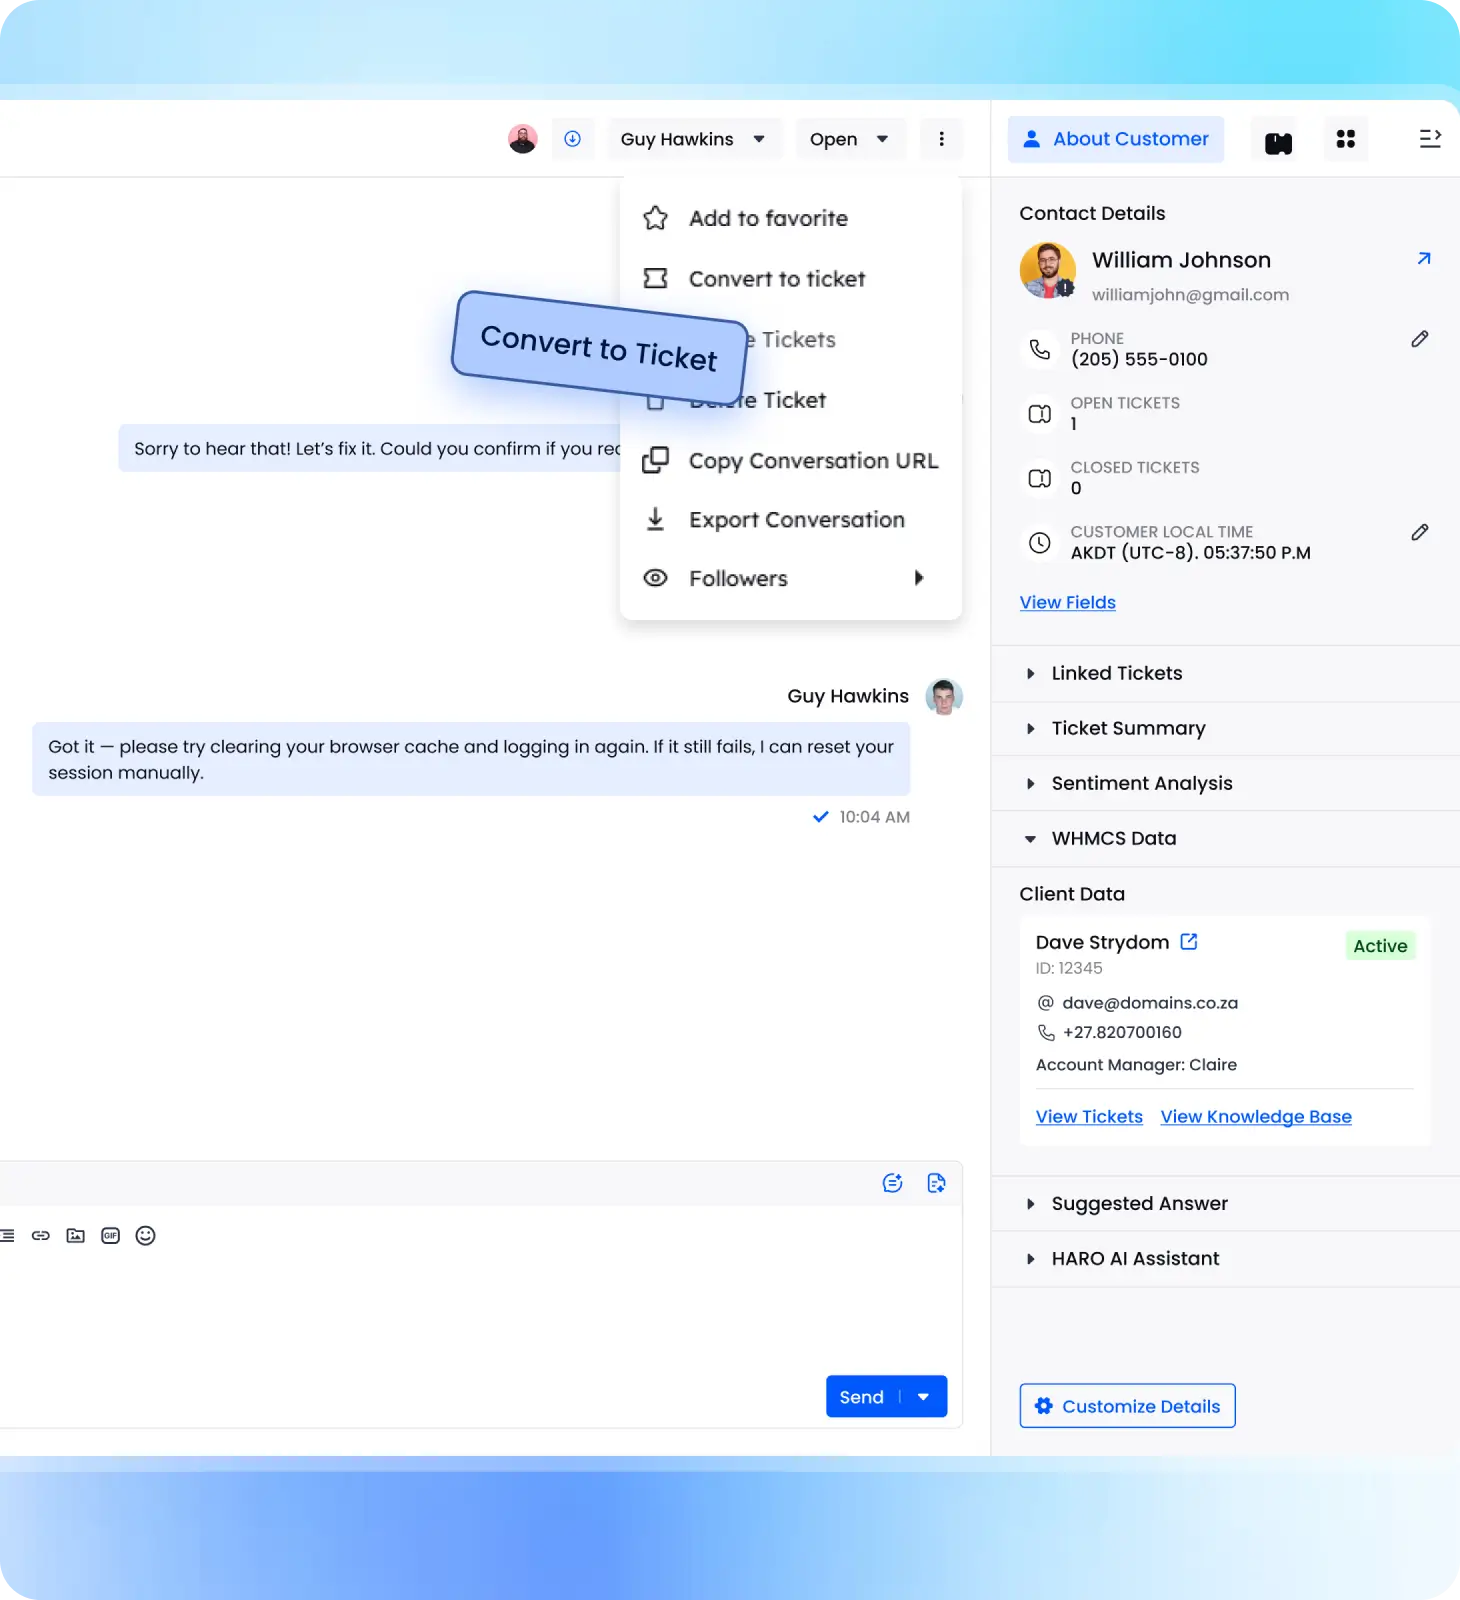Click the document template icon in composer
This screenshot has width=1460, height=1600.
(936, 1183)
